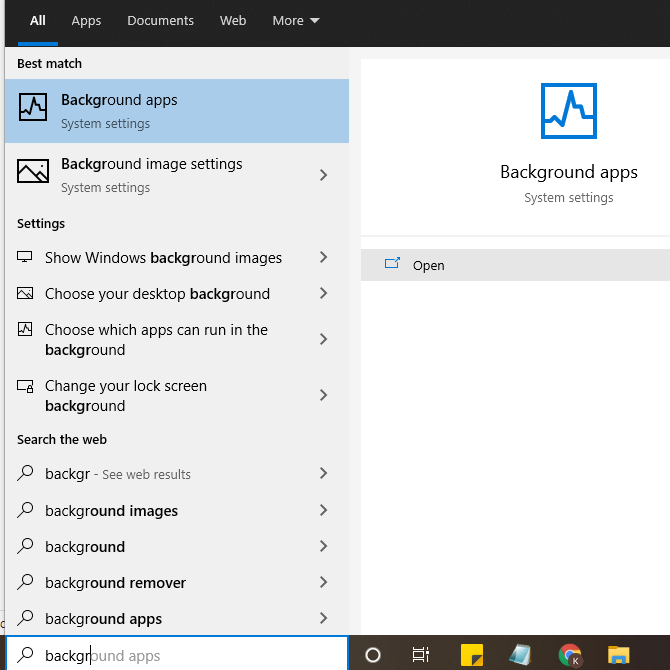Click search icon beside the plain background suggestion

[25, 546]
